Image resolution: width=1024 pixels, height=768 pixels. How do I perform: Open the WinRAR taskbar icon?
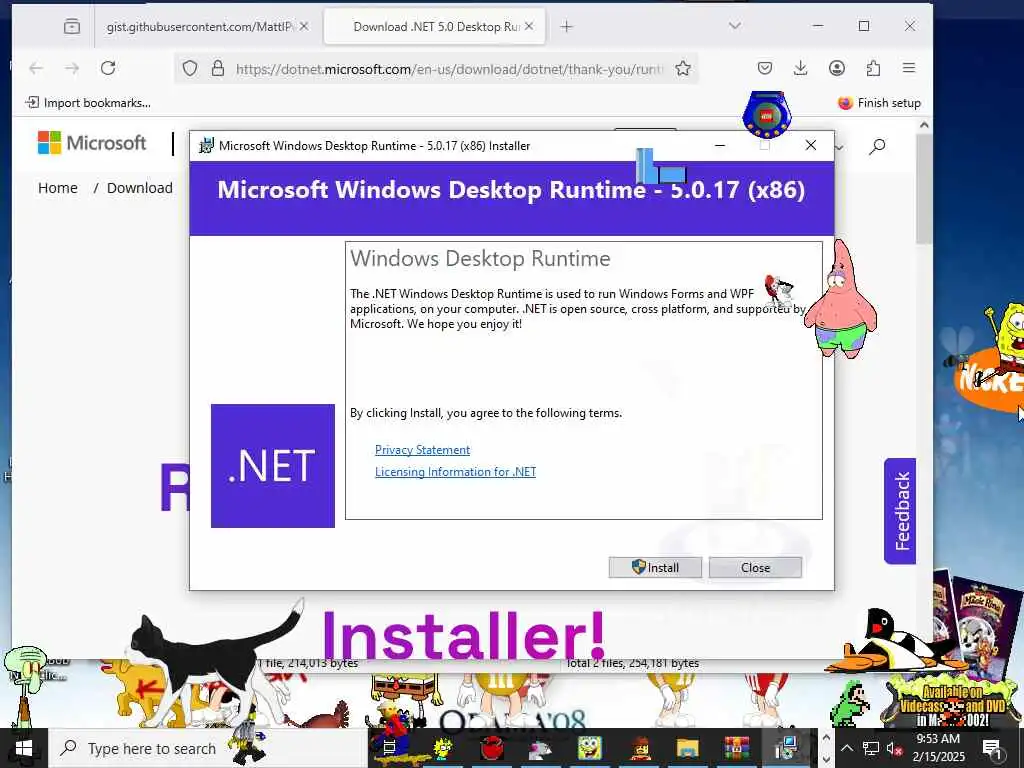737,748
